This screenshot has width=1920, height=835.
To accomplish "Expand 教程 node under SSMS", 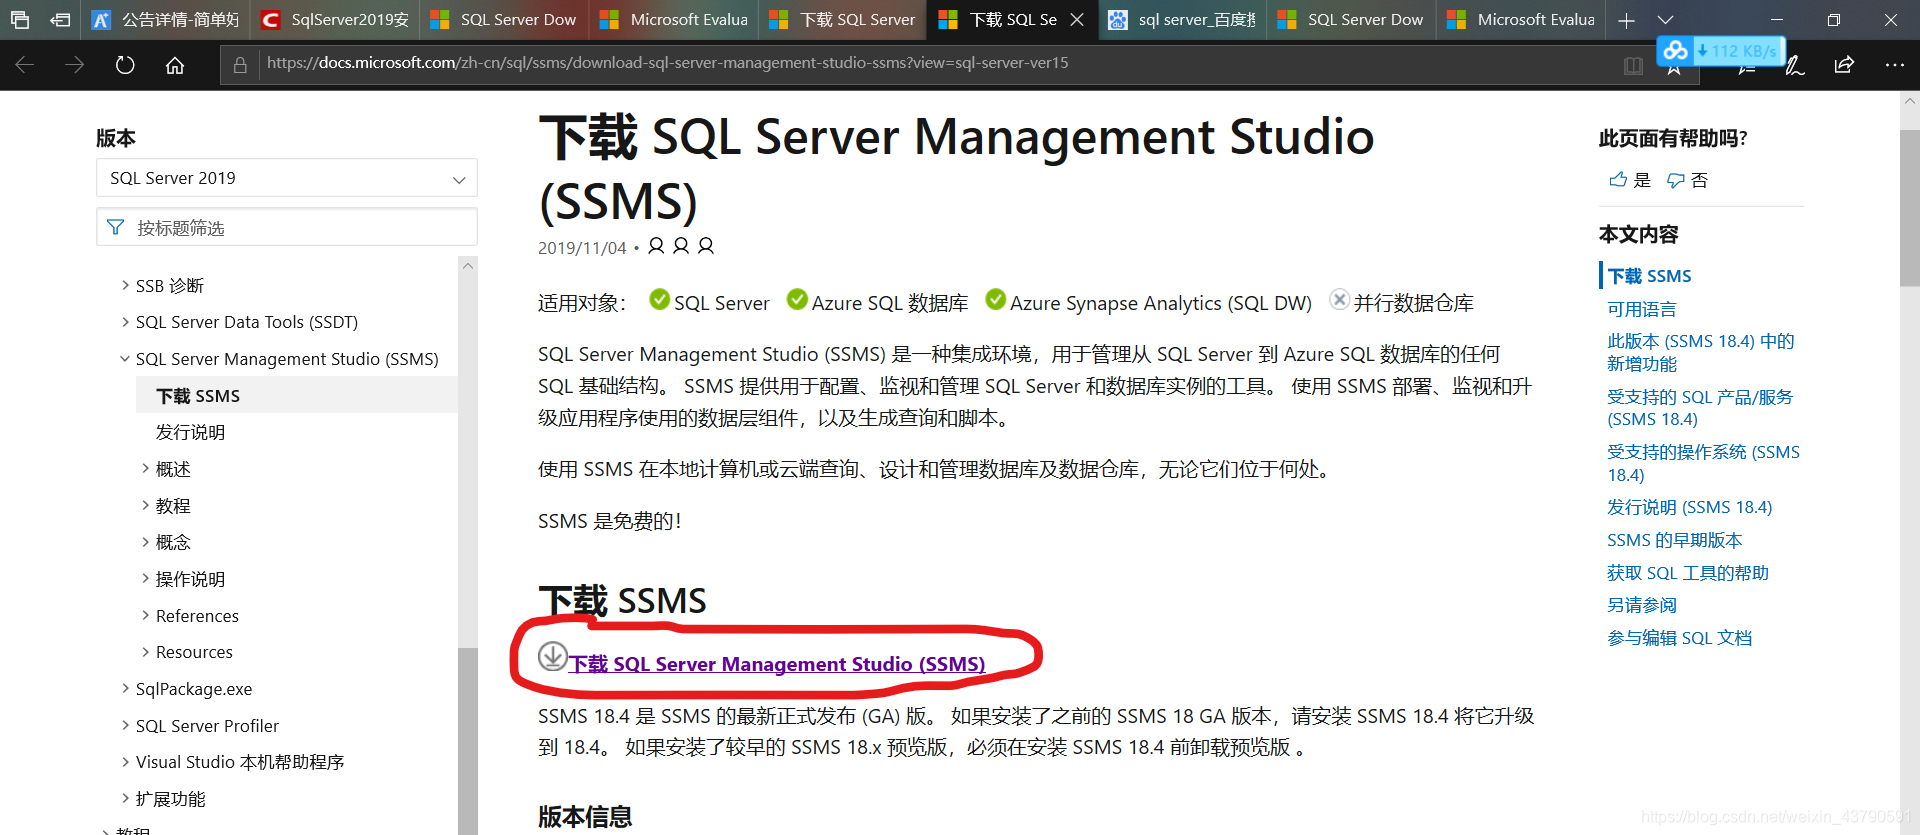I will point(145,506).
